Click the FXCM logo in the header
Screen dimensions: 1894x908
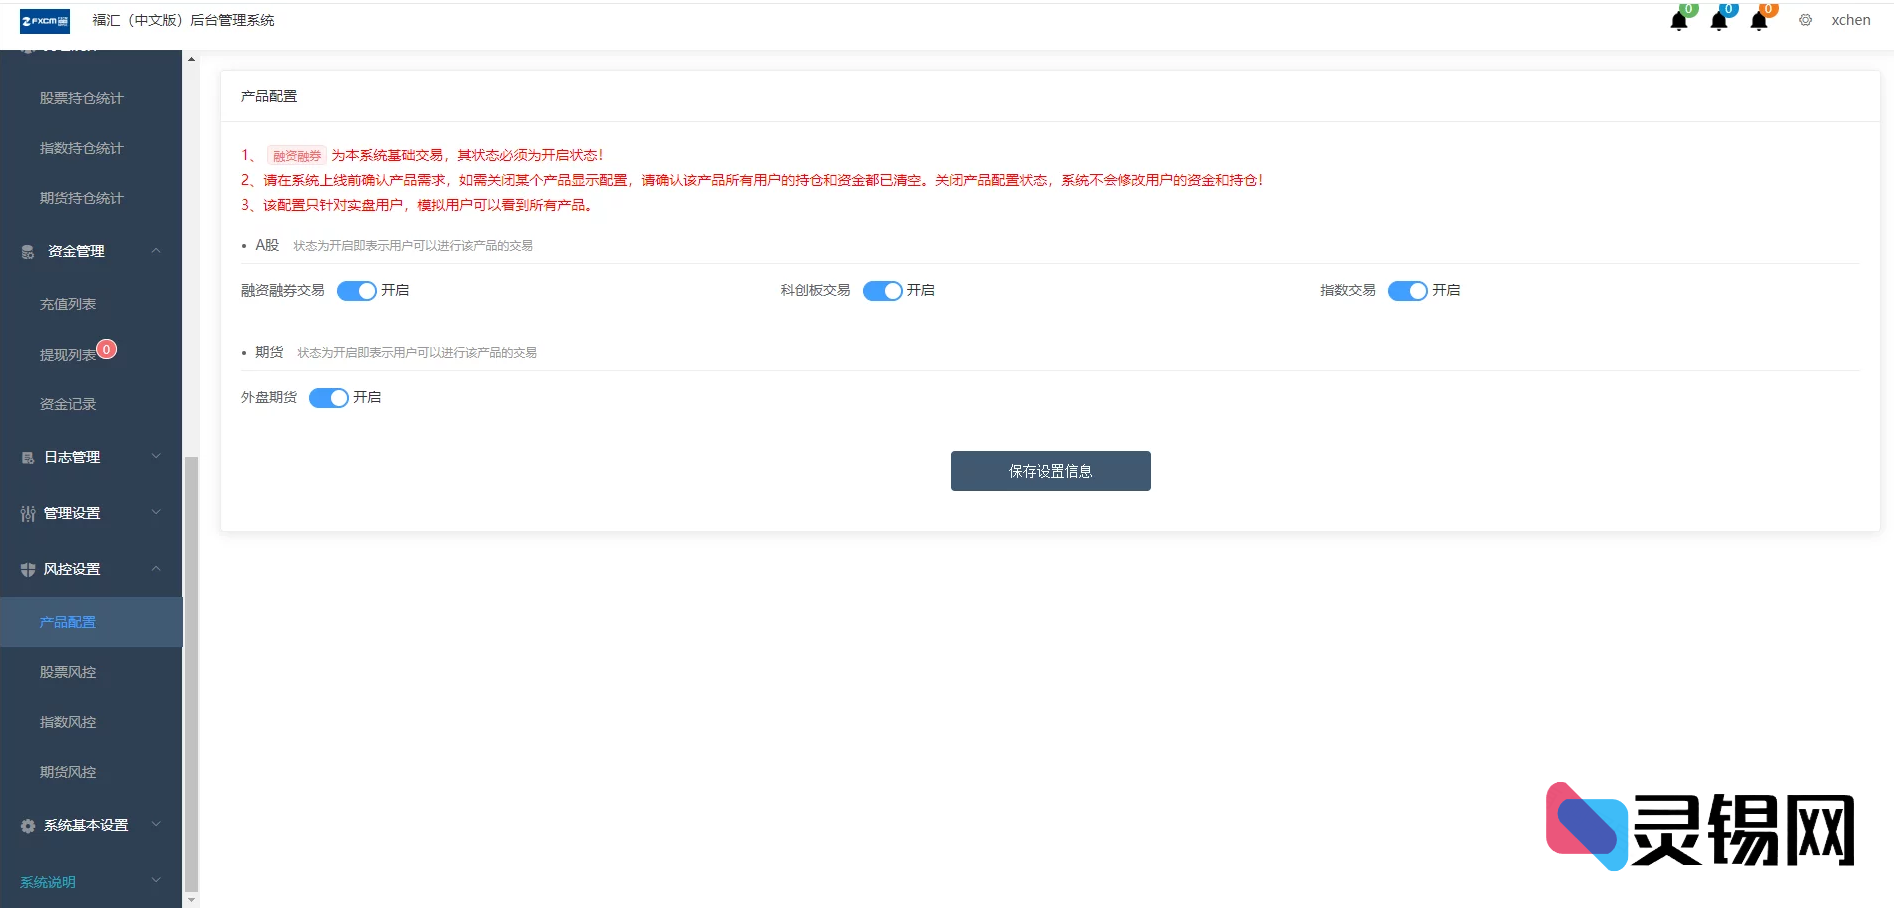pos(45,21)
